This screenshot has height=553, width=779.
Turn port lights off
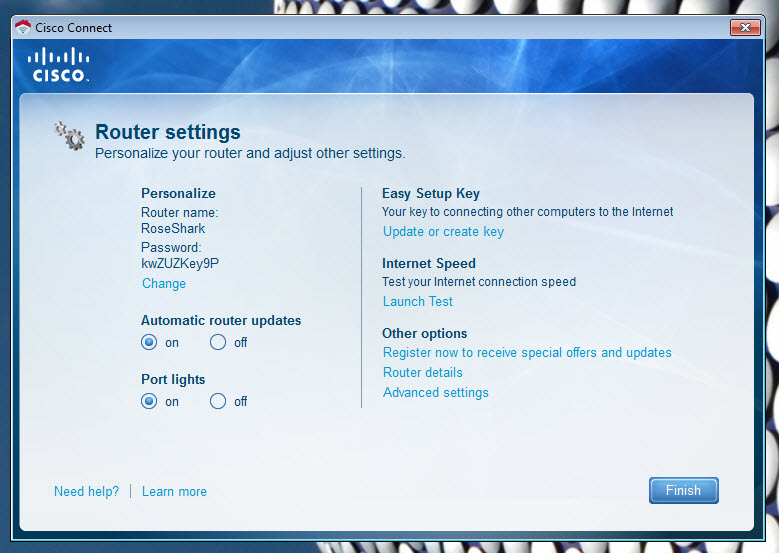coord(218,401)
